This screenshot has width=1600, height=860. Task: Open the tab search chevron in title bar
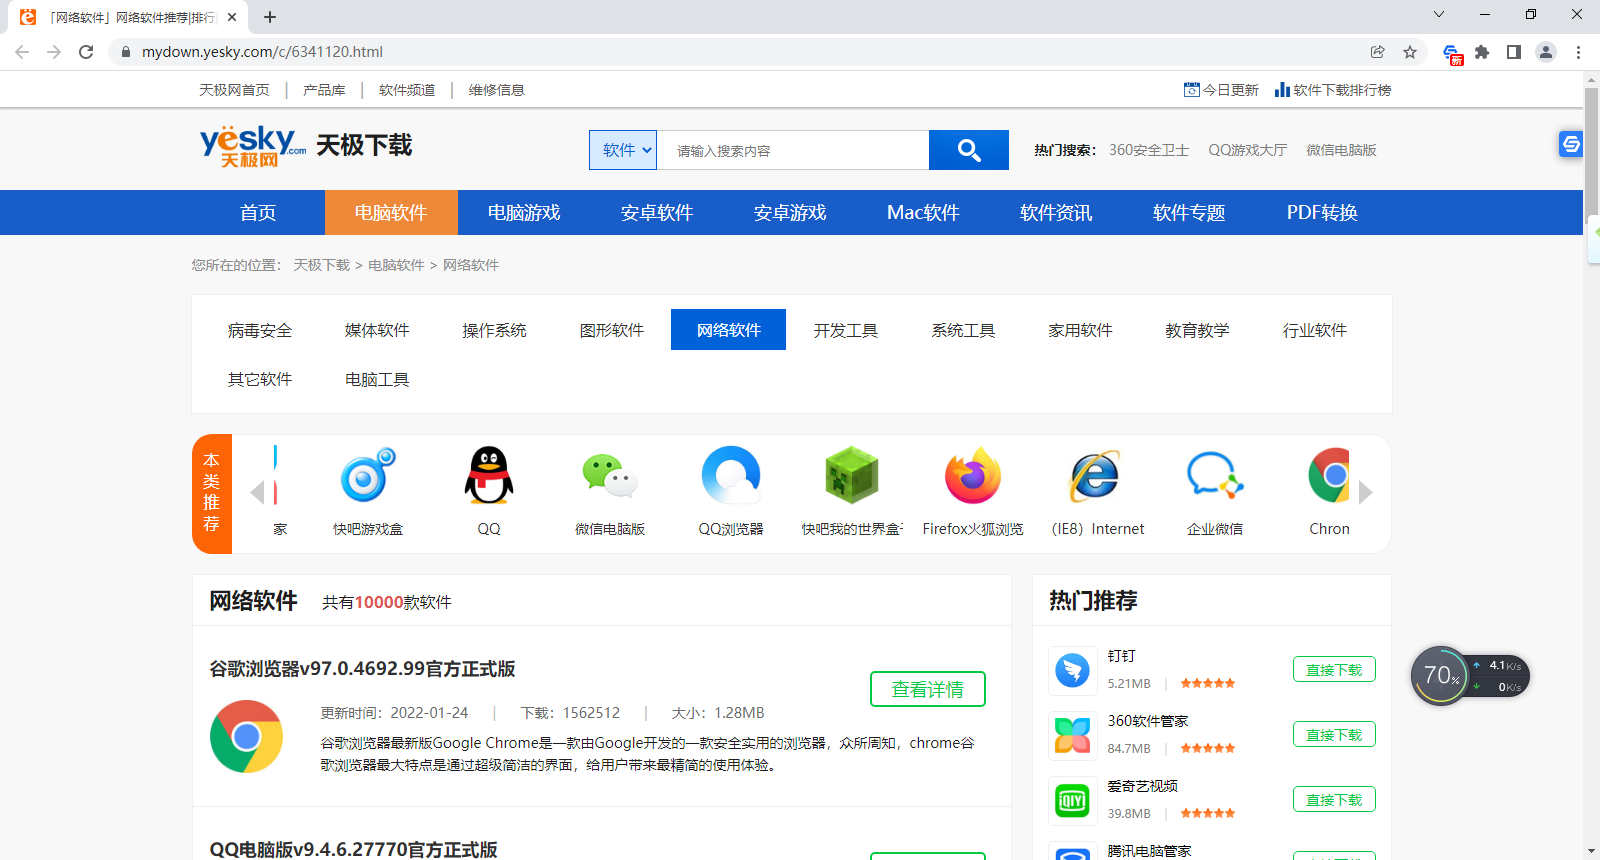1439,14
